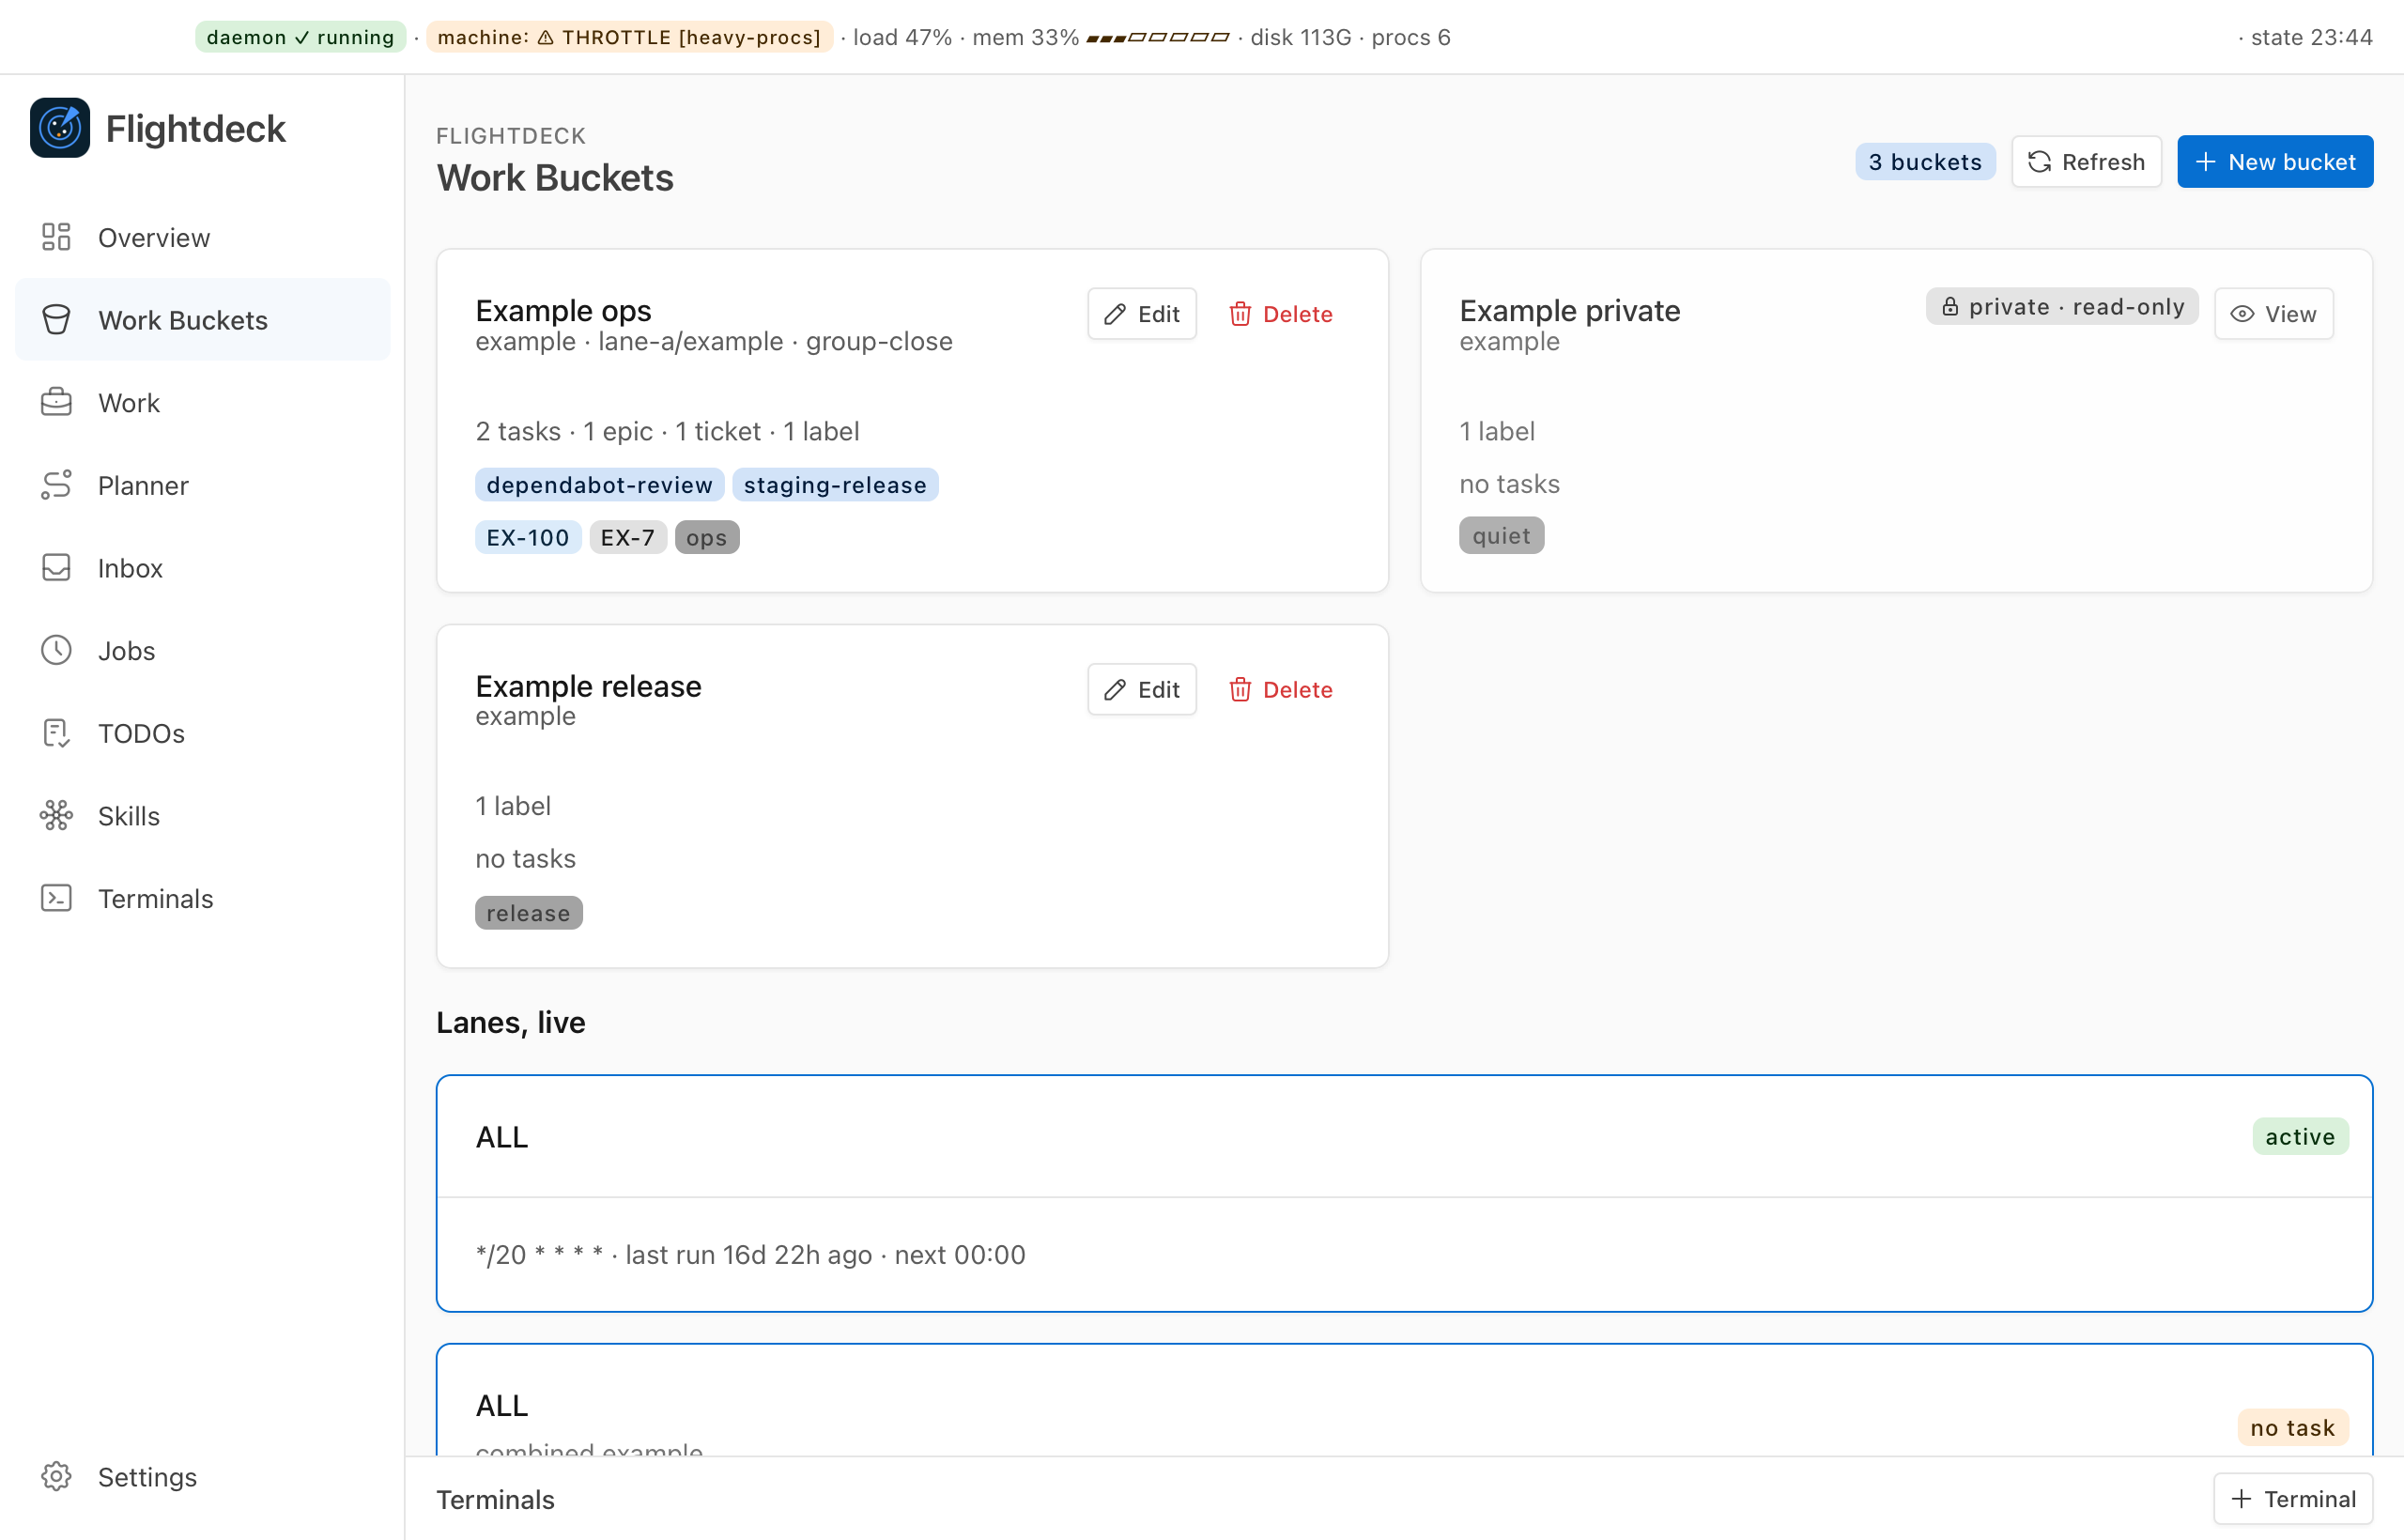This screenshot has width=2404, height=1540.
Task: Click the no task badge
Action: 2292,1428
